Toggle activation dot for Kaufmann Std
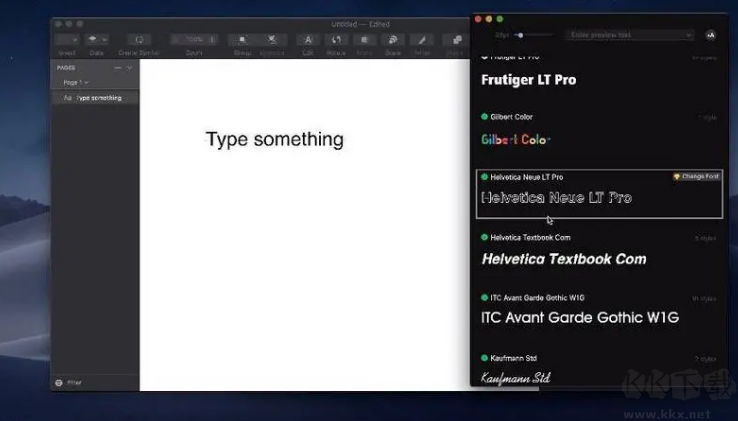This screenshot has width=738, height=421. coord(484,358)
